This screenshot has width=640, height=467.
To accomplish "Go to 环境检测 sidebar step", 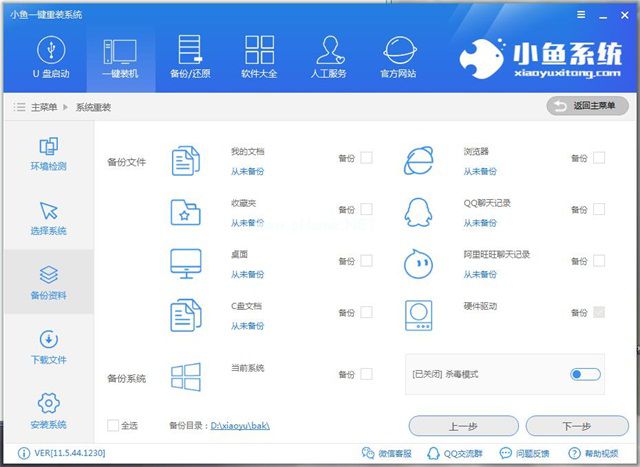I will pos(49,153).
